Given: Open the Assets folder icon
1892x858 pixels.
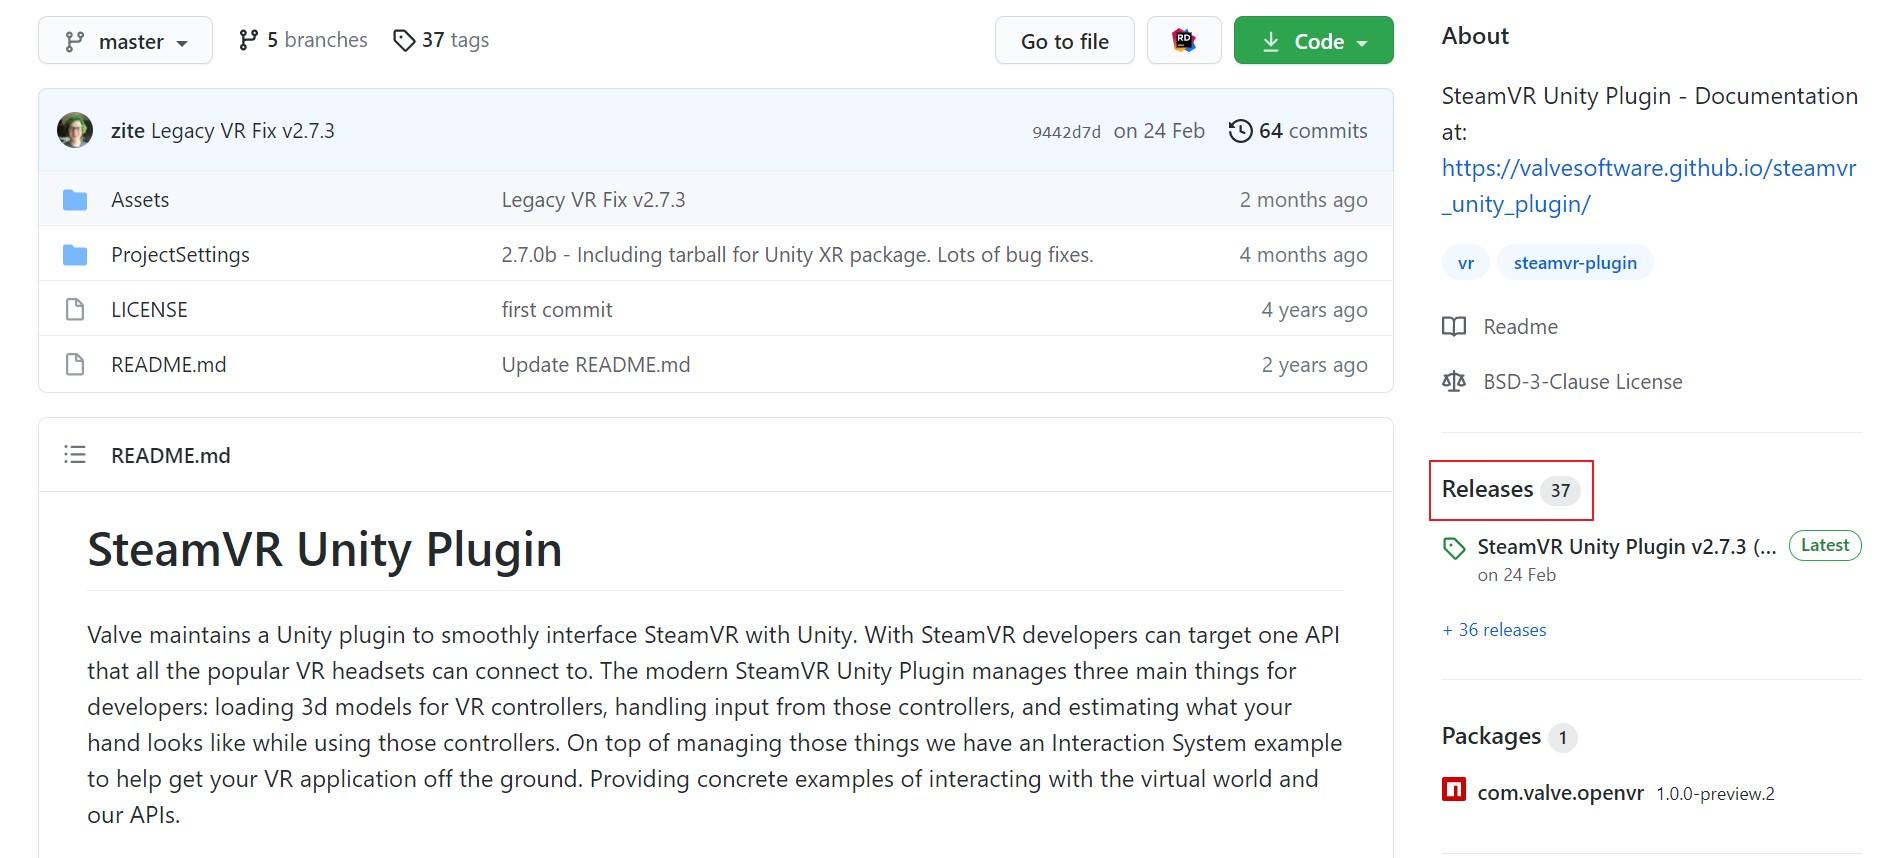Looking at the screenshot, I should (x=75, y=200).
